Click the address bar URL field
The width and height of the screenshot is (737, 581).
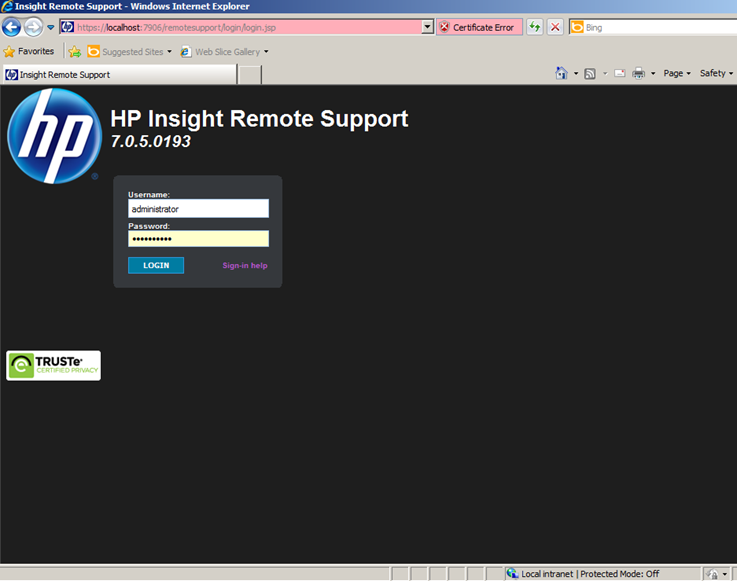pyautogui.click(x=248, y=27)
